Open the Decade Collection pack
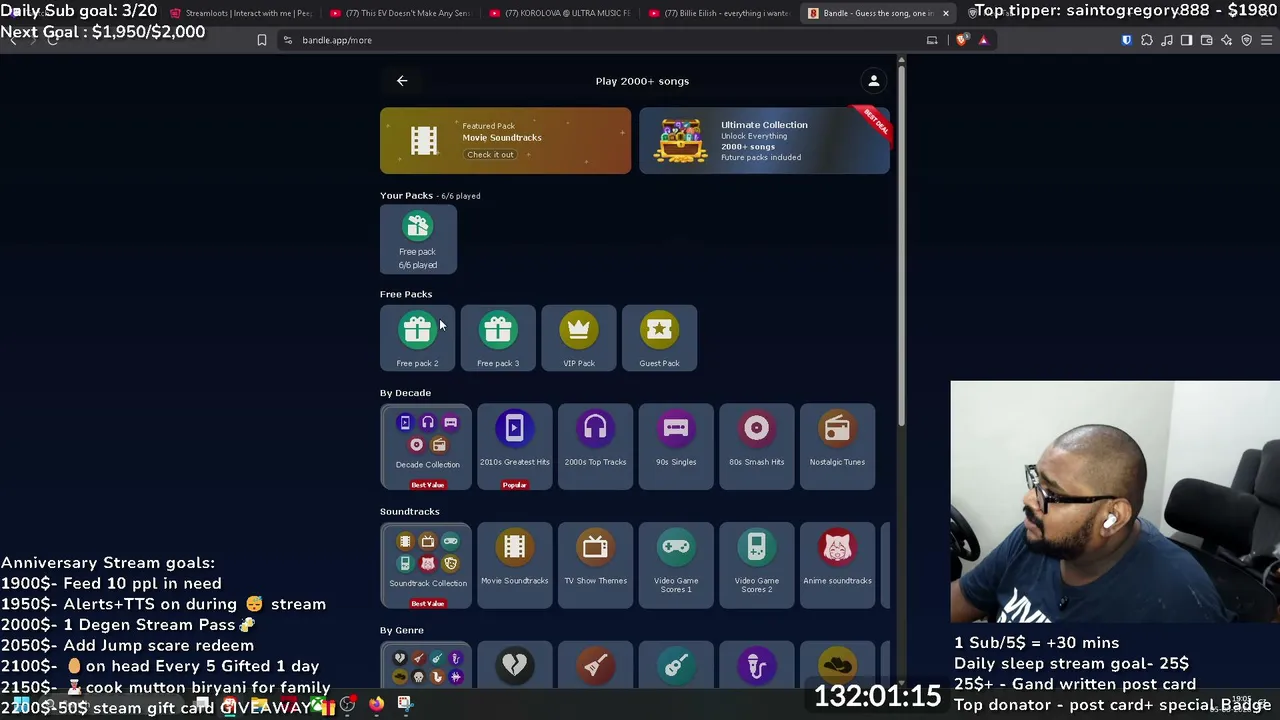The width and height of the screenshot is (1280, 720). 427,446
